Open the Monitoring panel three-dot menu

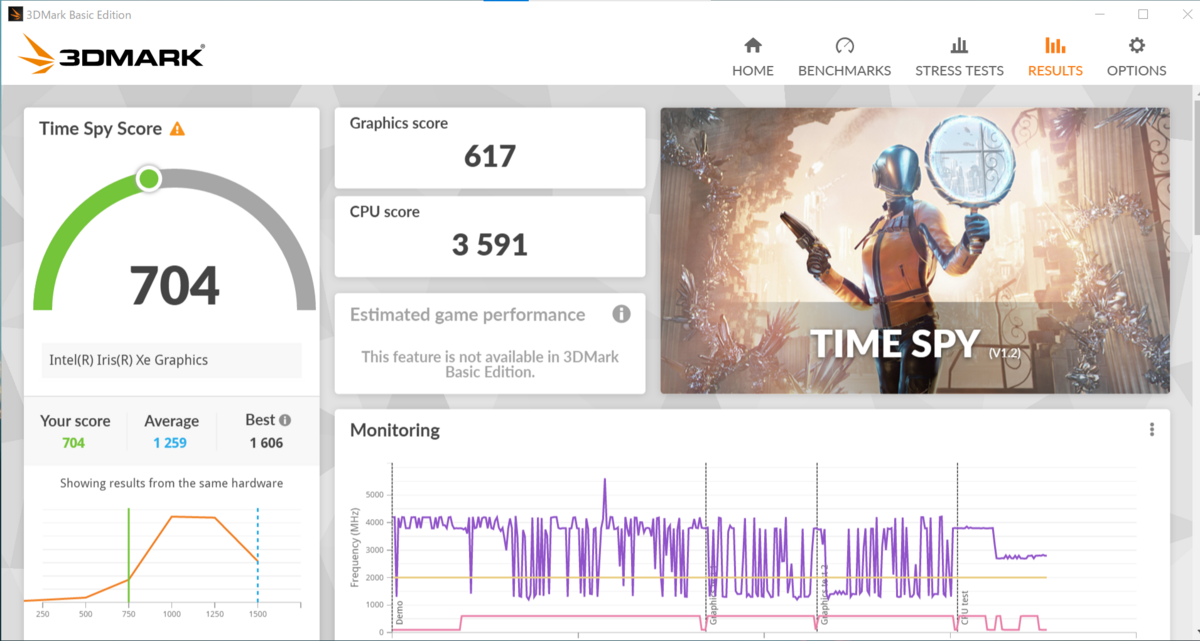pyautogui.click(x=1152, y=430)
